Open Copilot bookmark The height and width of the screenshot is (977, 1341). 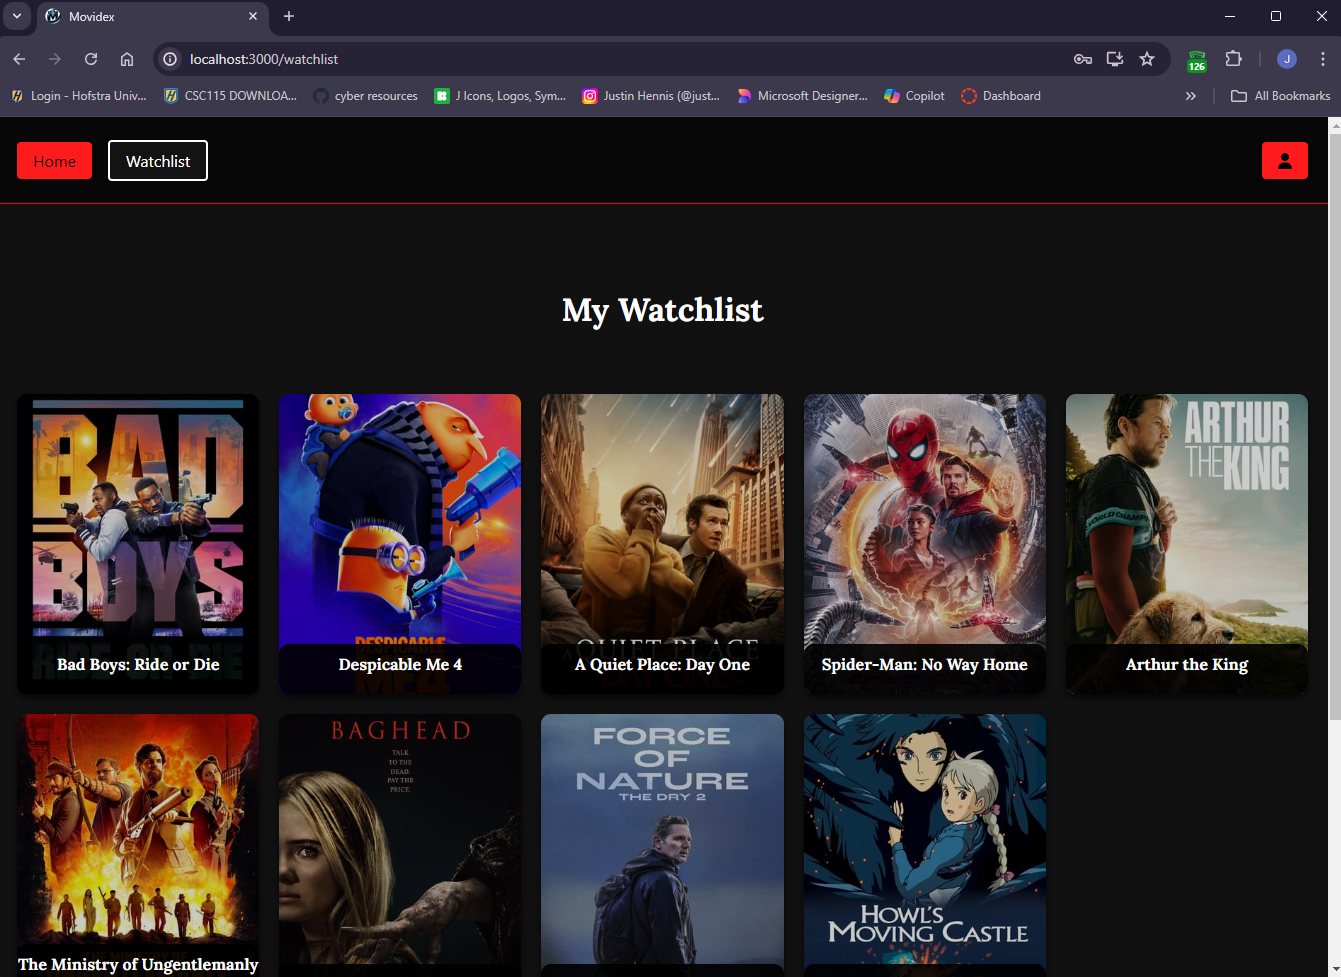pyautogui.click(x=914, y=96)
